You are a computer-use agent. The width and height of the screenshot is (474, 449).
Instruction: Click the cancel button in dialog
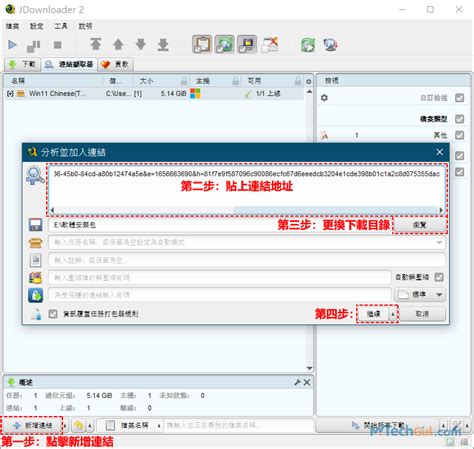422,314
